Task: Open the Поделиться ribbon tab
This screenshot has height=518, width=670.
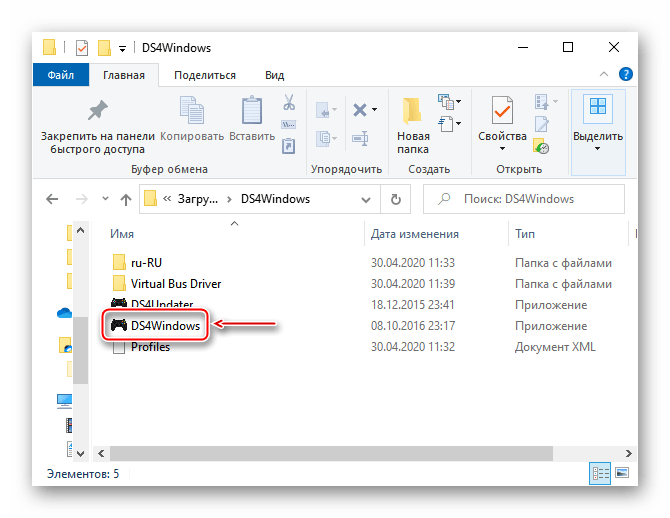Action: click(205, 75)
